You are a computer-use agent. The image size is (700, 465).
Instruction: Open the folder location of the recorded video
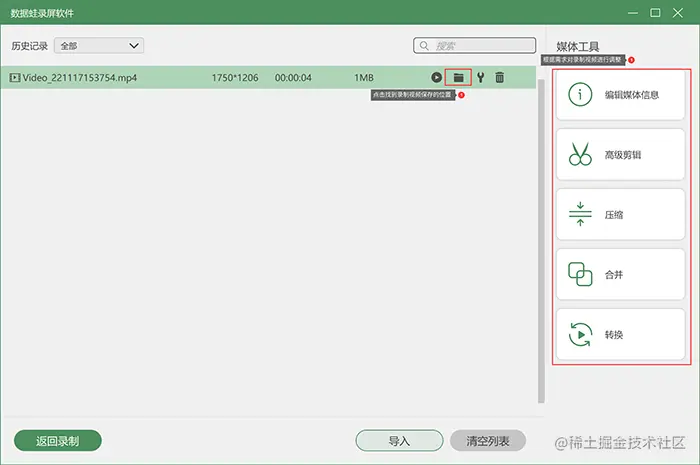tap(458, 78)
